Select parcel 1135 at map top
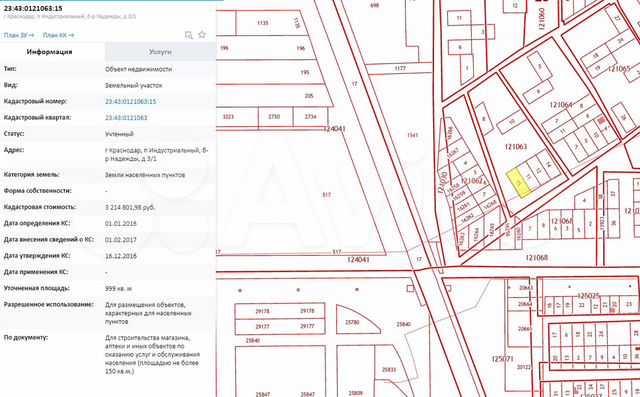Screen dimensions: 640x397 click(263, 23)
